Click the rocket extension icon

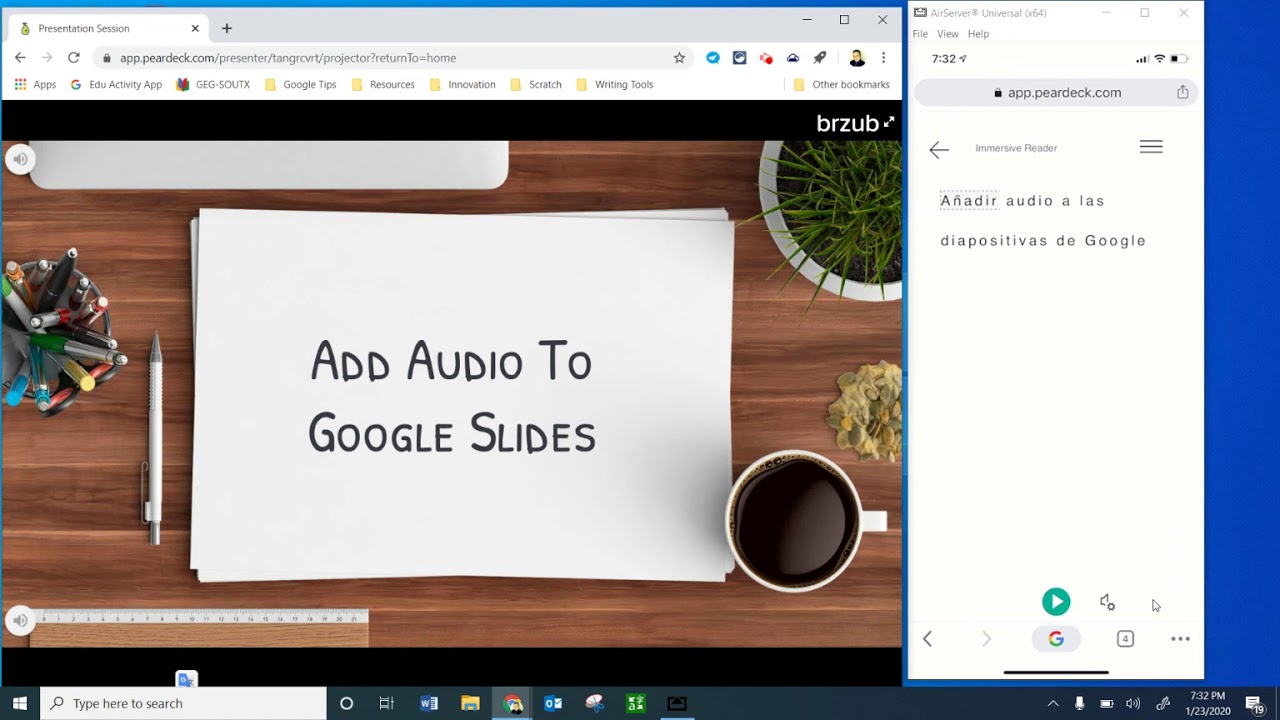[820, 58]
